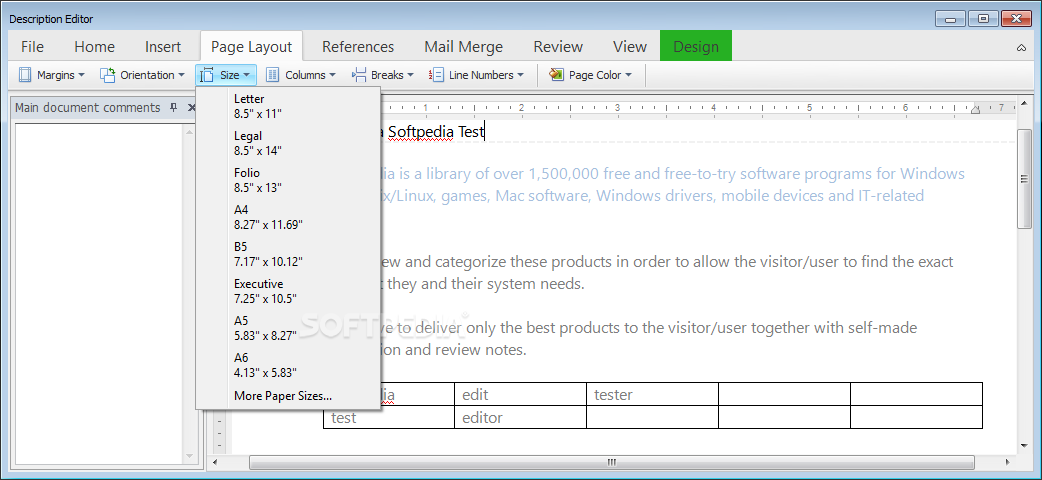Click the Orientation rotate icon
Screen dimensions: 1042x480
coord(108,75)
